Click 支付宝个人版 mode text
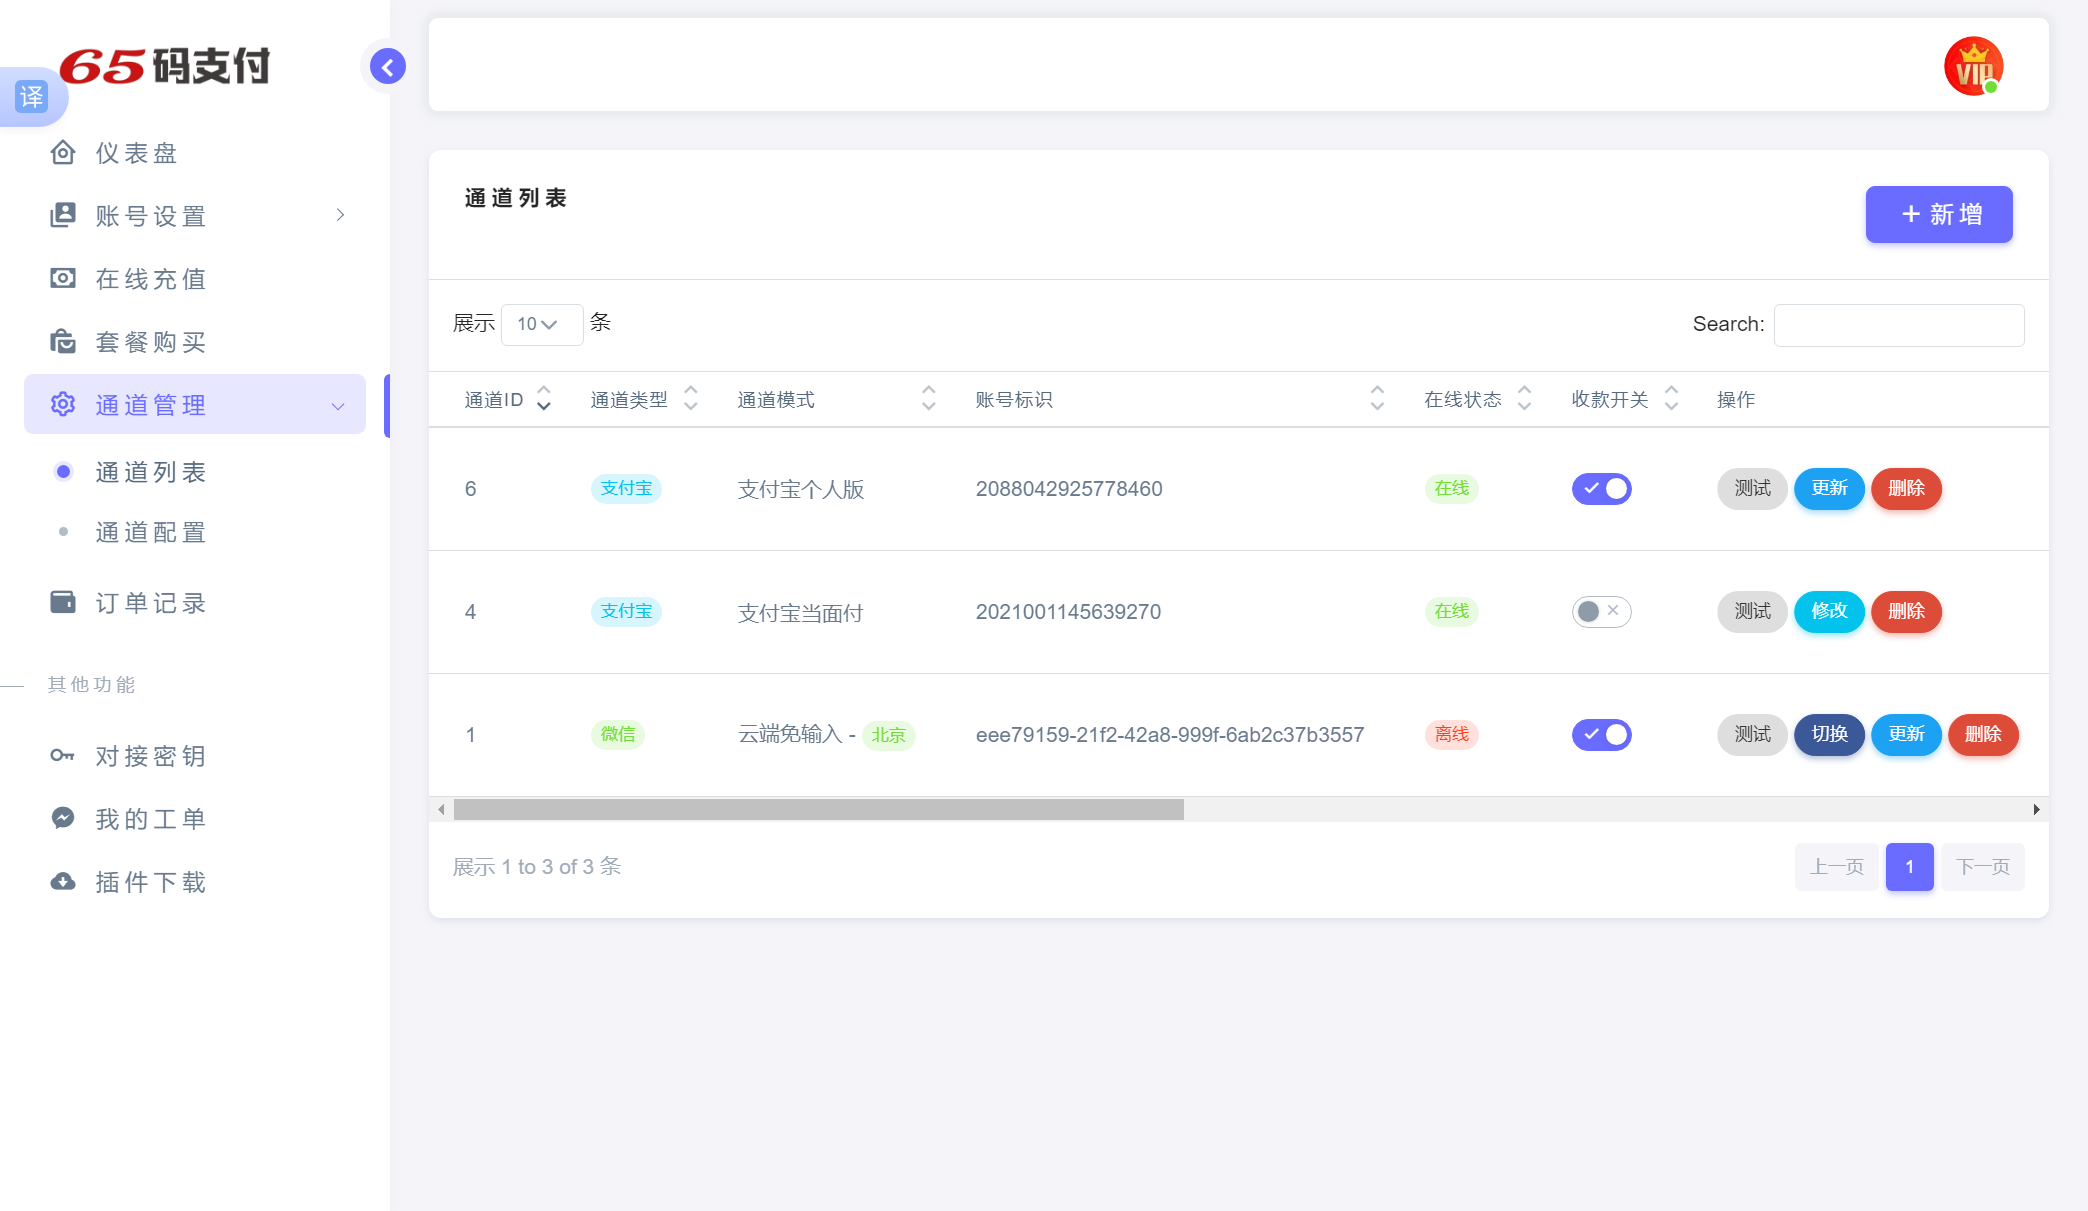 pyautogui.click(x=800, y=490)
